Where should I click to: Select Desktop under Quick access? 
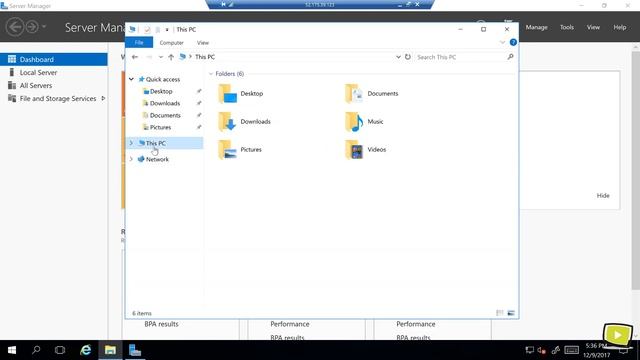pos(161,91)
